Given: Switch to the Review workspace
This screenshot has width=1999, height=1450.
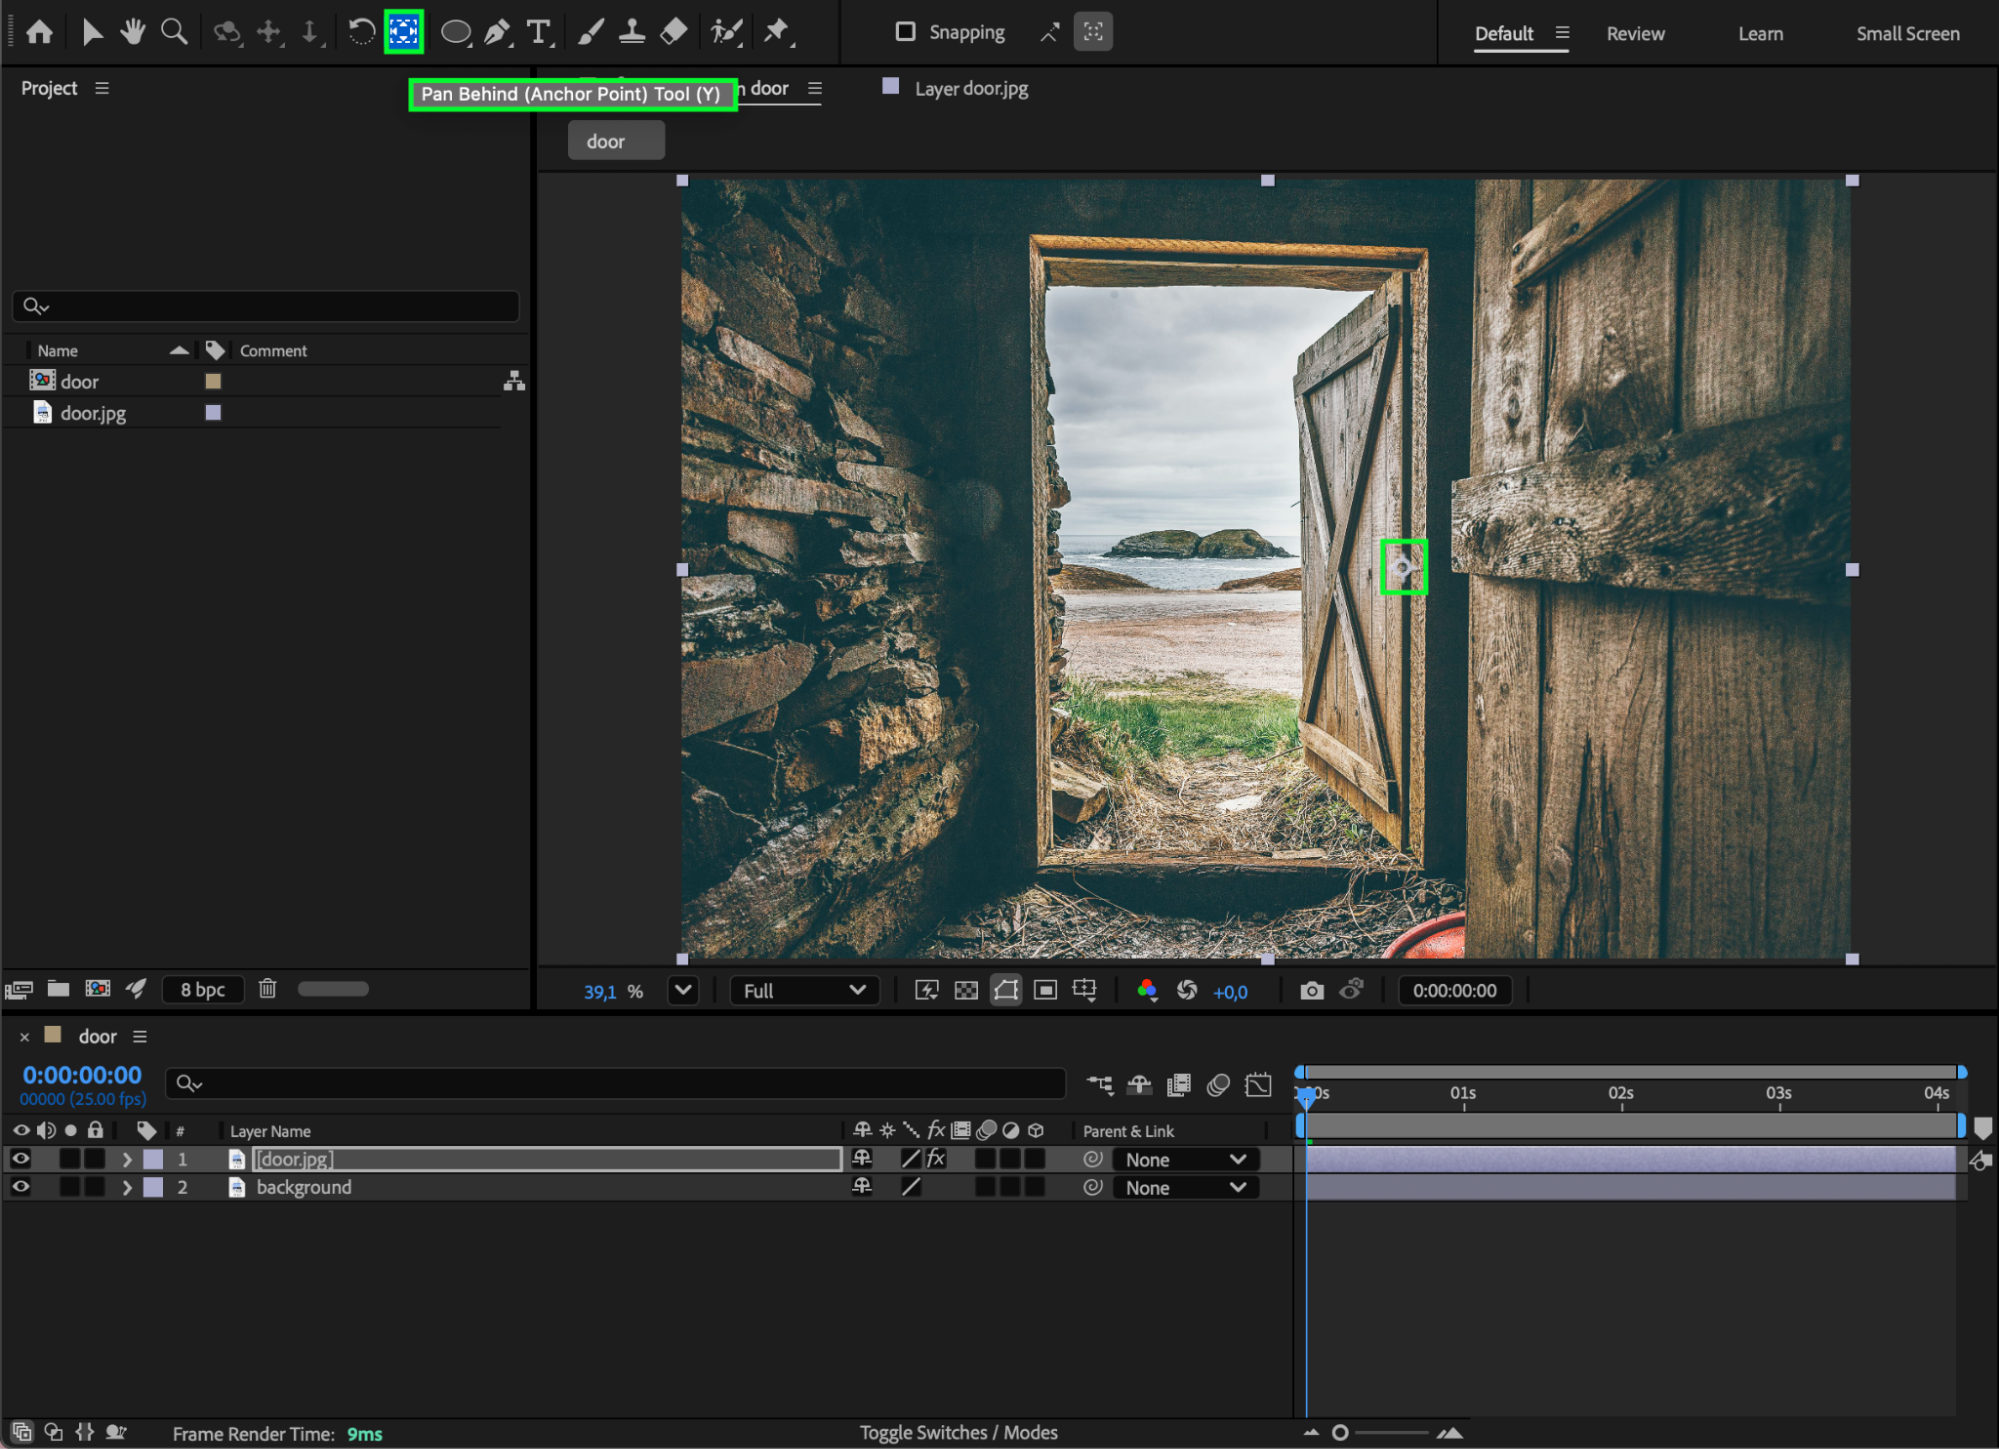Looking at the screenshot, I should point(1635,33).
